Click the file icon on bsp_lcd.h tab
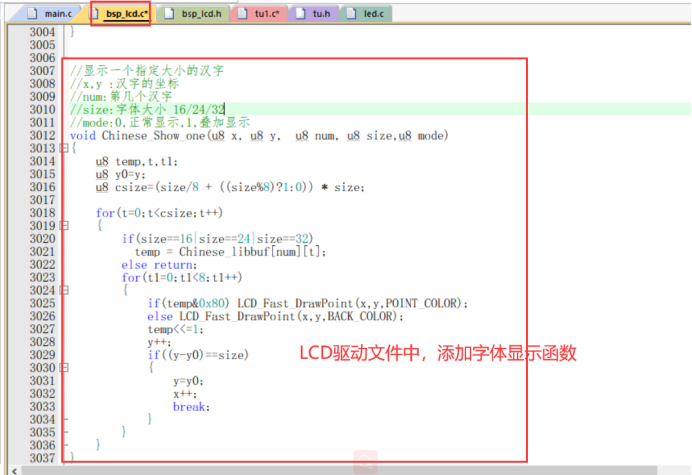Screen dimensions: 692x475 (169, 14)
